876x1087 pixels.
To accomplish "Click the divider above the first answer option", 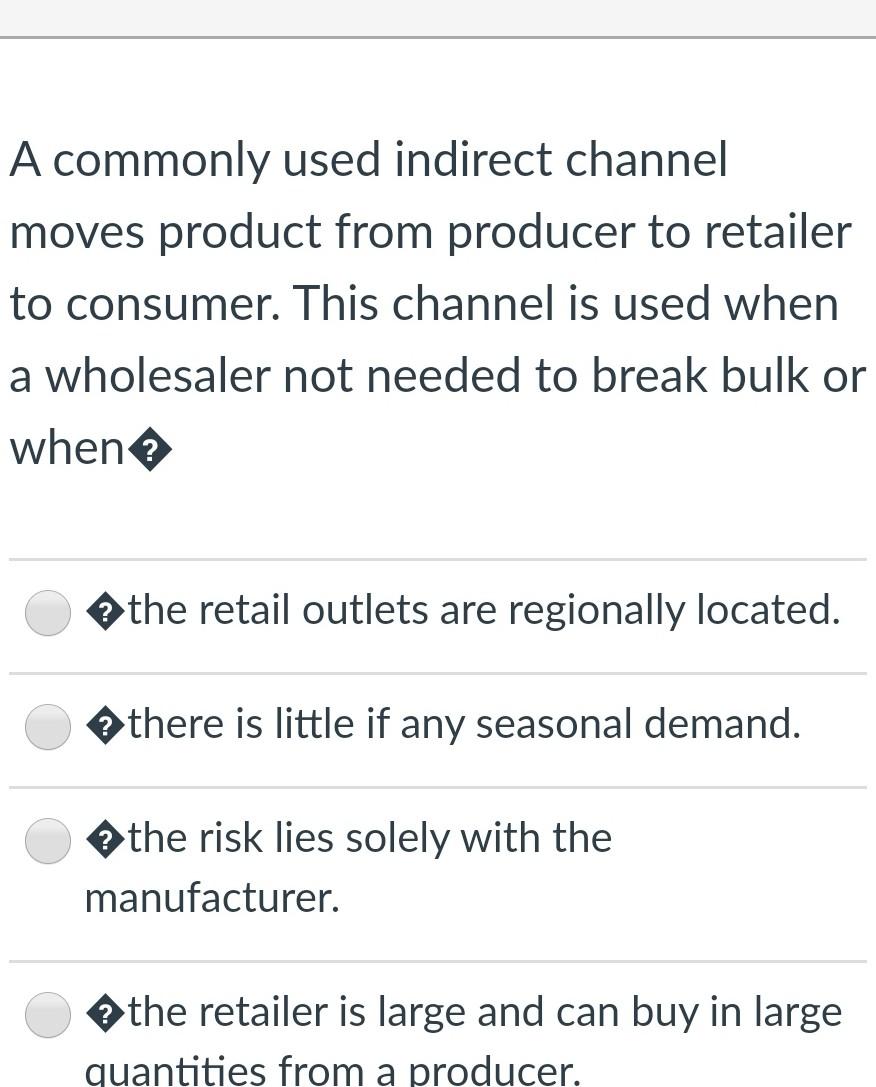I will [x=438, y=558].
